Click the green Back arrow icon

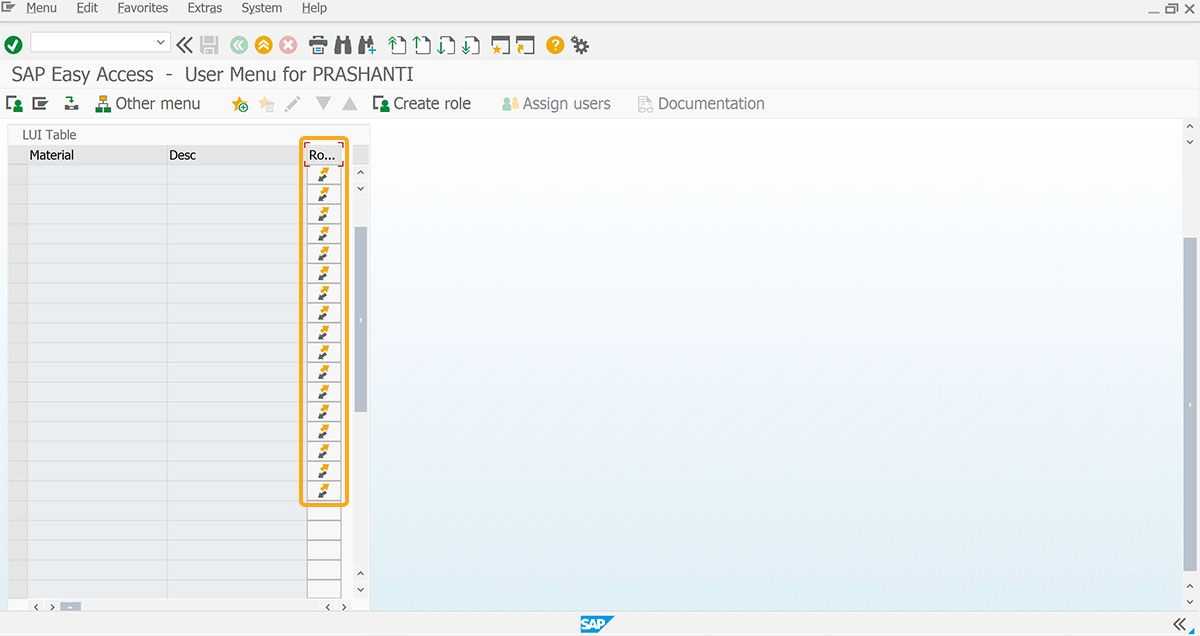click(x=238, y=45)
